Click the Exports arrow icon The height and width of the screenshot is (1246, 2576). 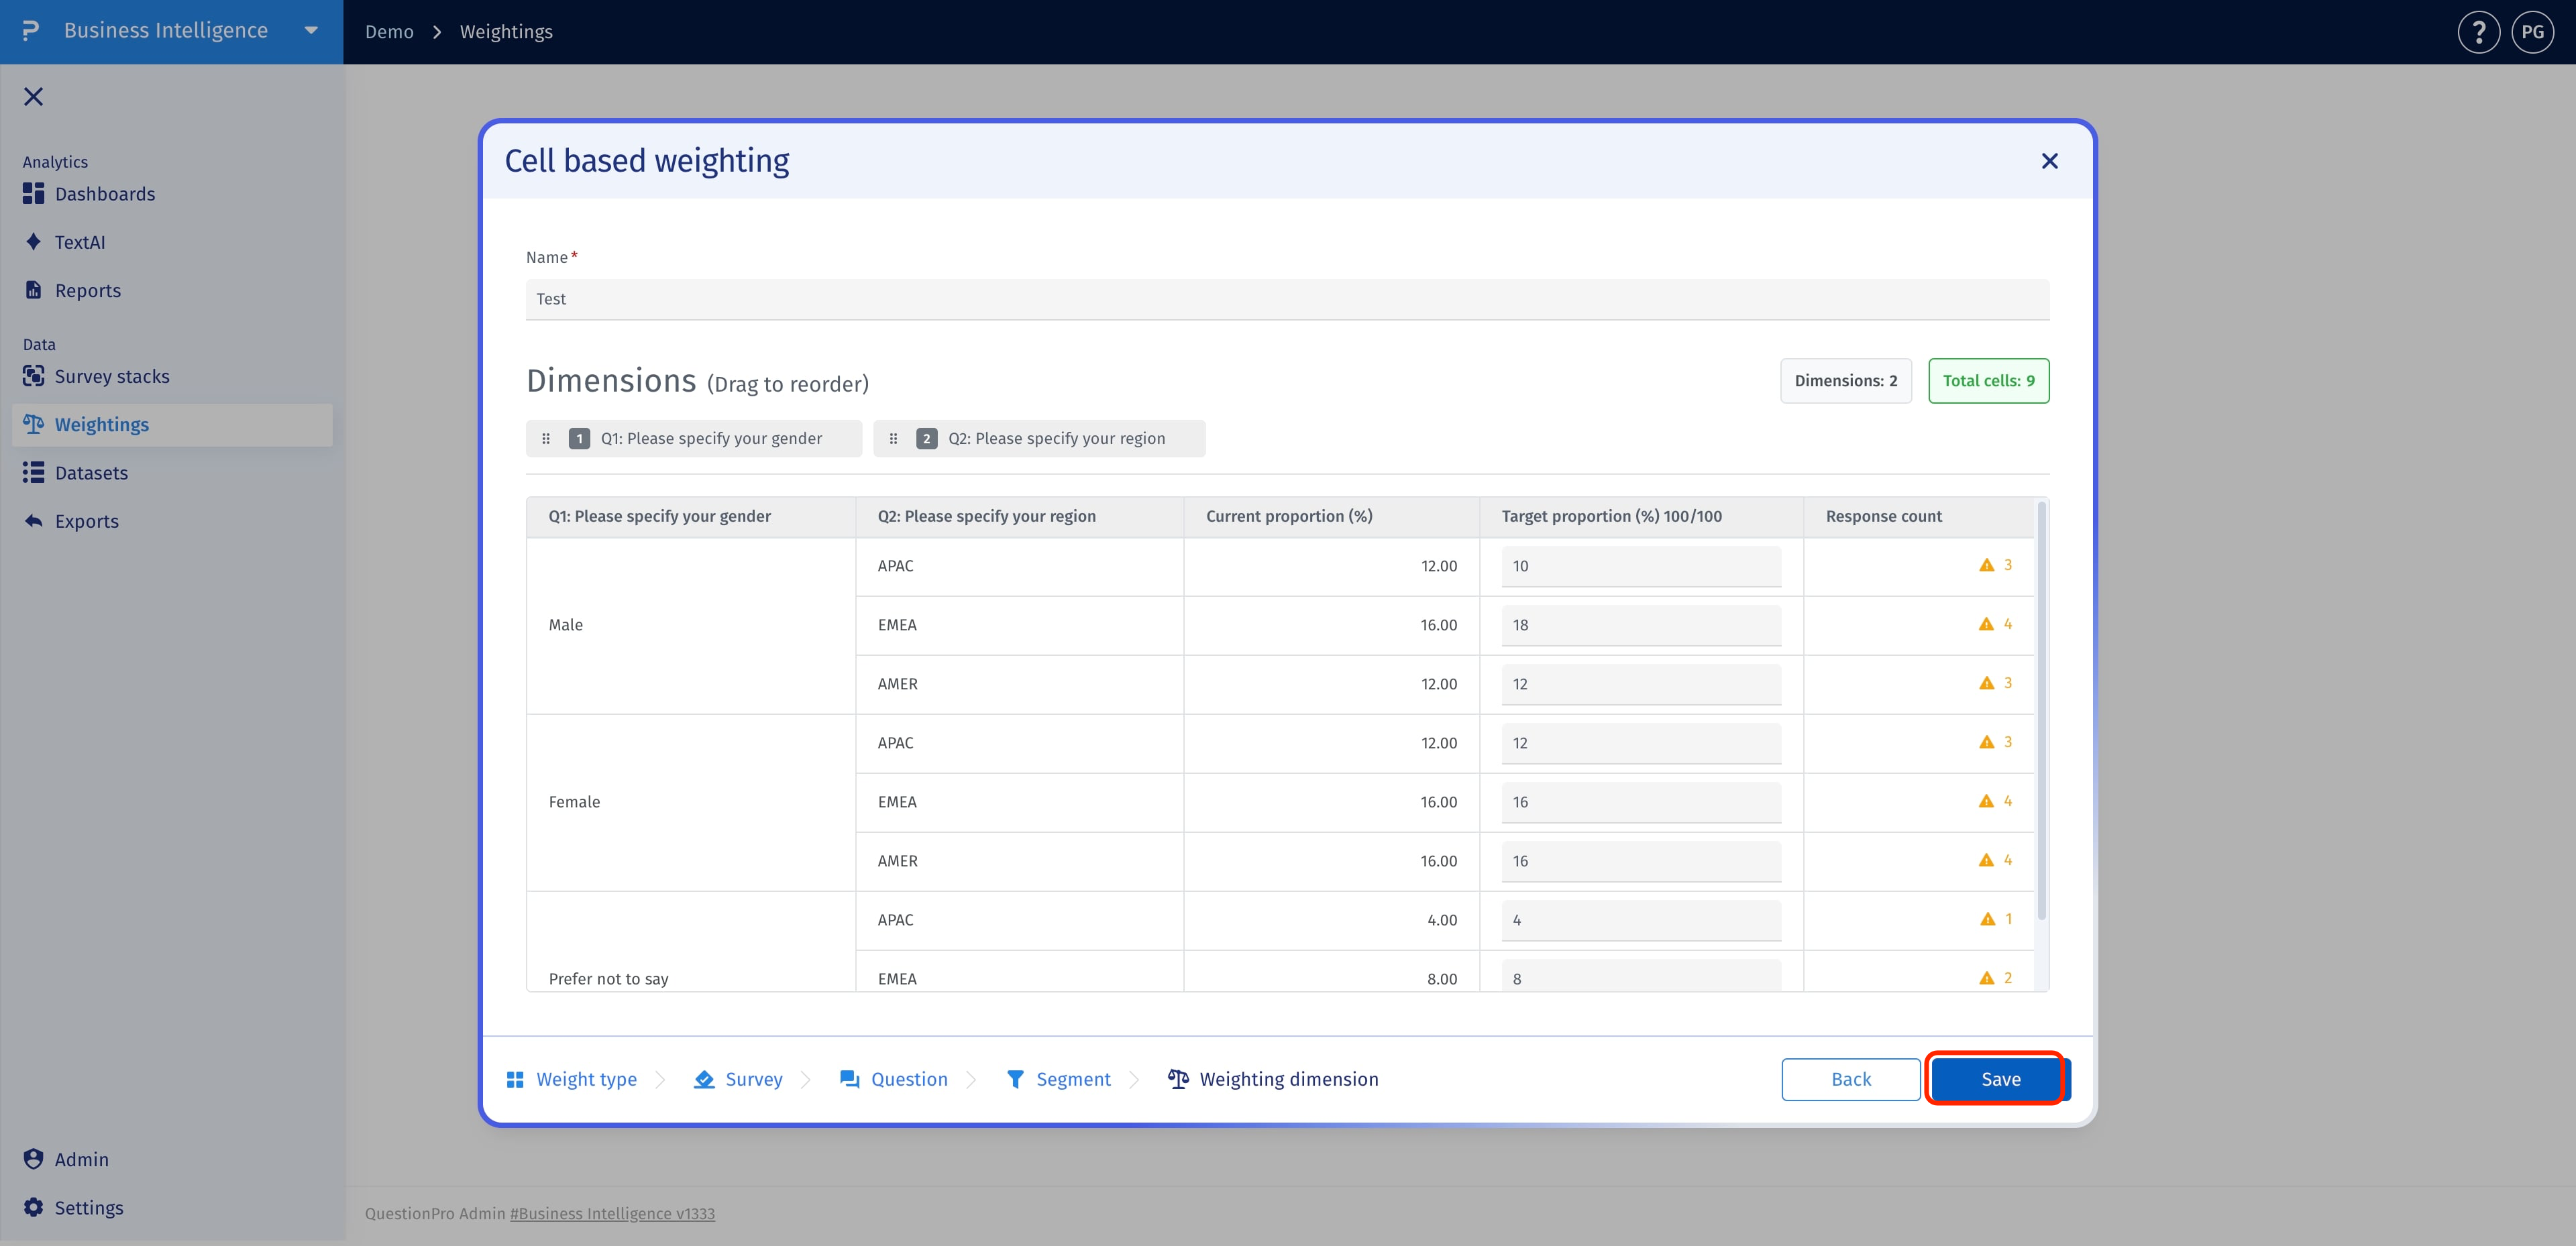click(x=33, y=521)
